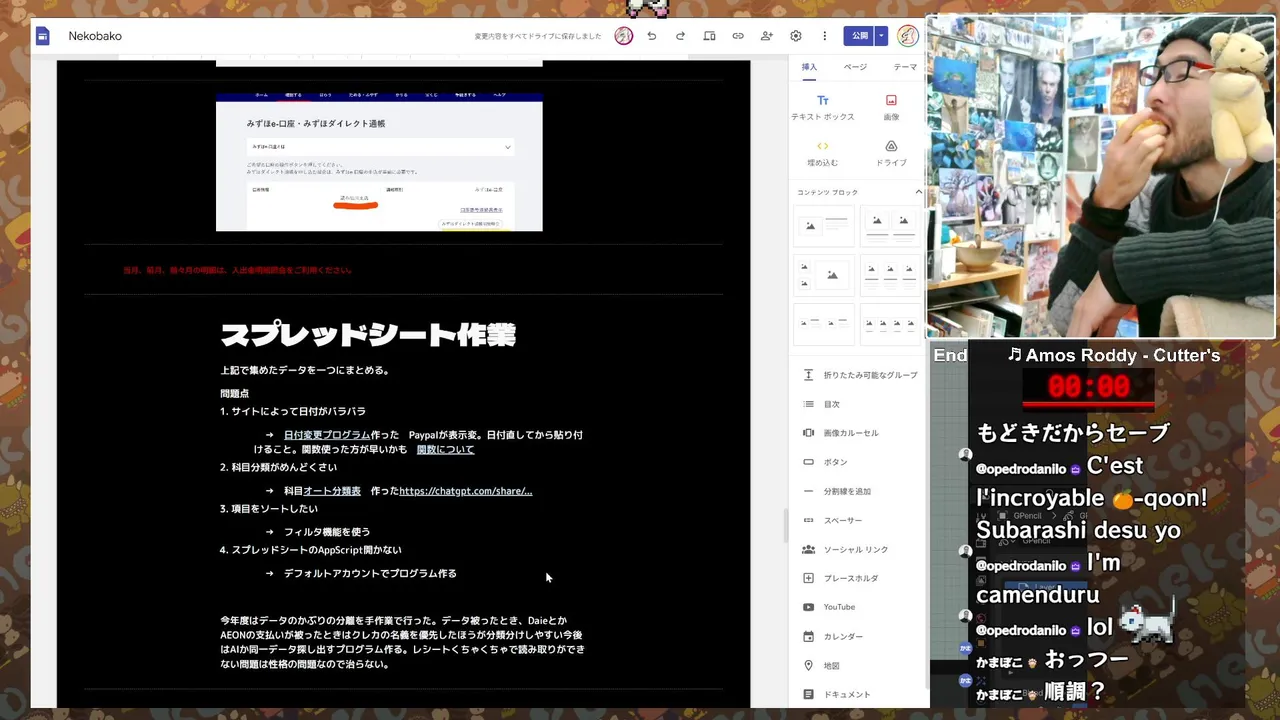Undo the last change
Screen dimensions: 1280x720
[x=652, y=36]
